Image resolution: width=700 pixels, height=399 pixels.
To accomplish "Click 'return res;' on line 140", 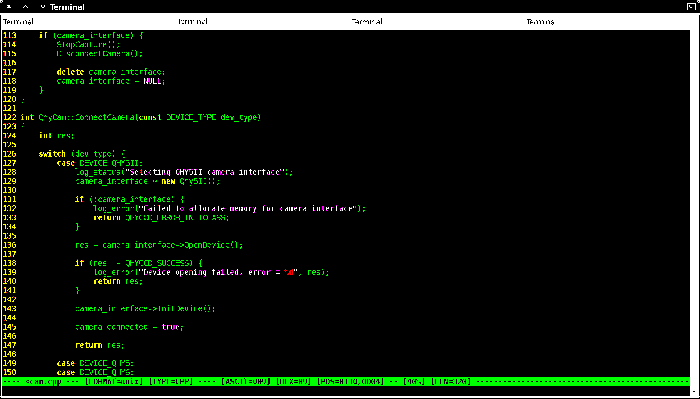I will 118,281.
